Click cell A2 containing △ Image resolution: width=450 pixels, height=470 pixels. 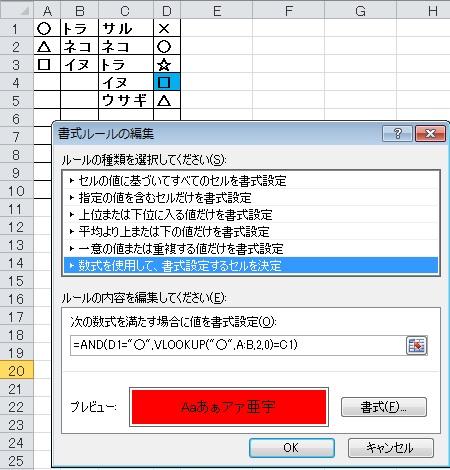(47, 46)
